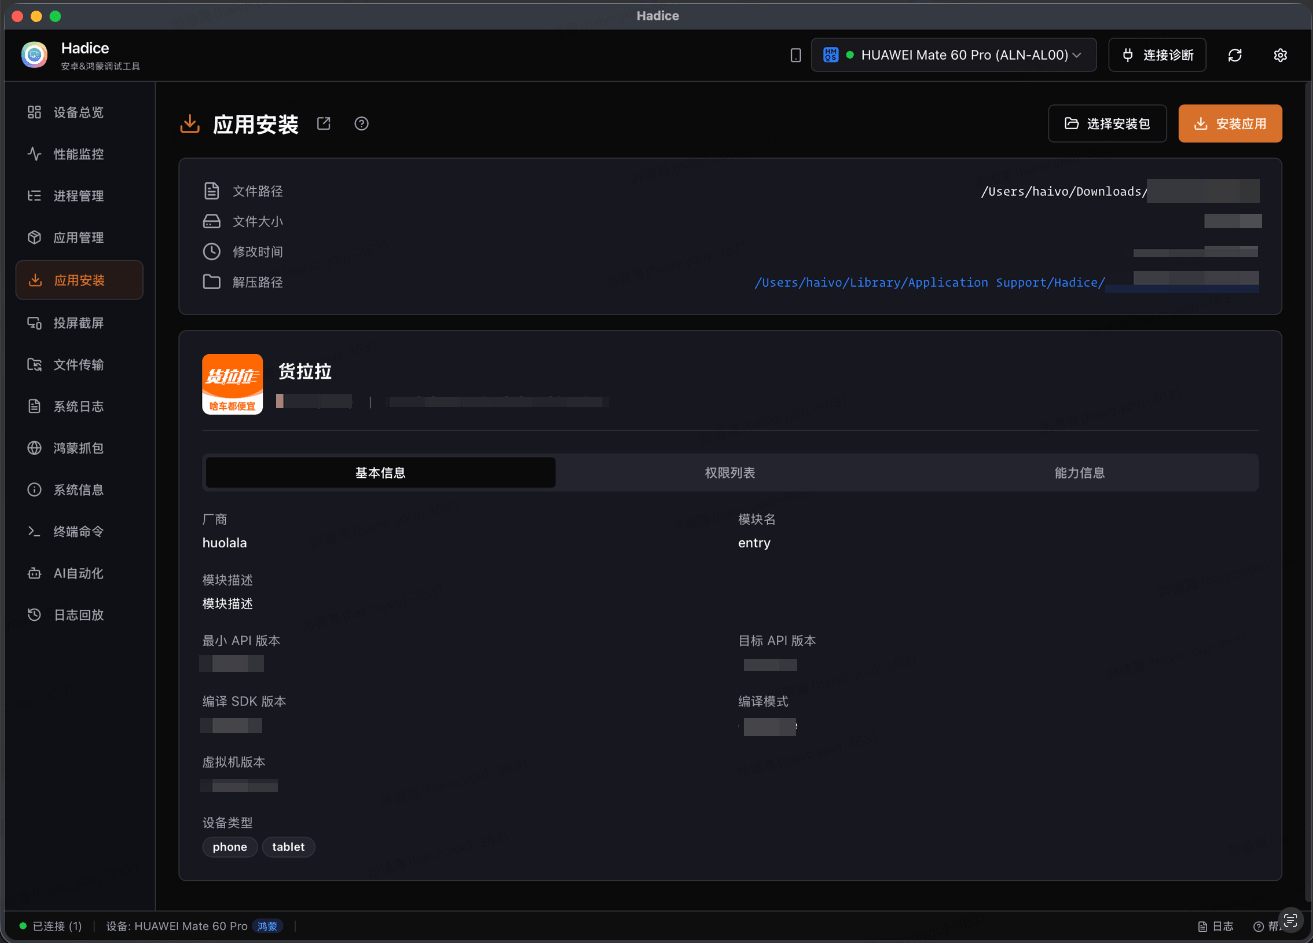Click the tablet device type chip
Viewport: 1313px width, 943px height.
point(289,847)
